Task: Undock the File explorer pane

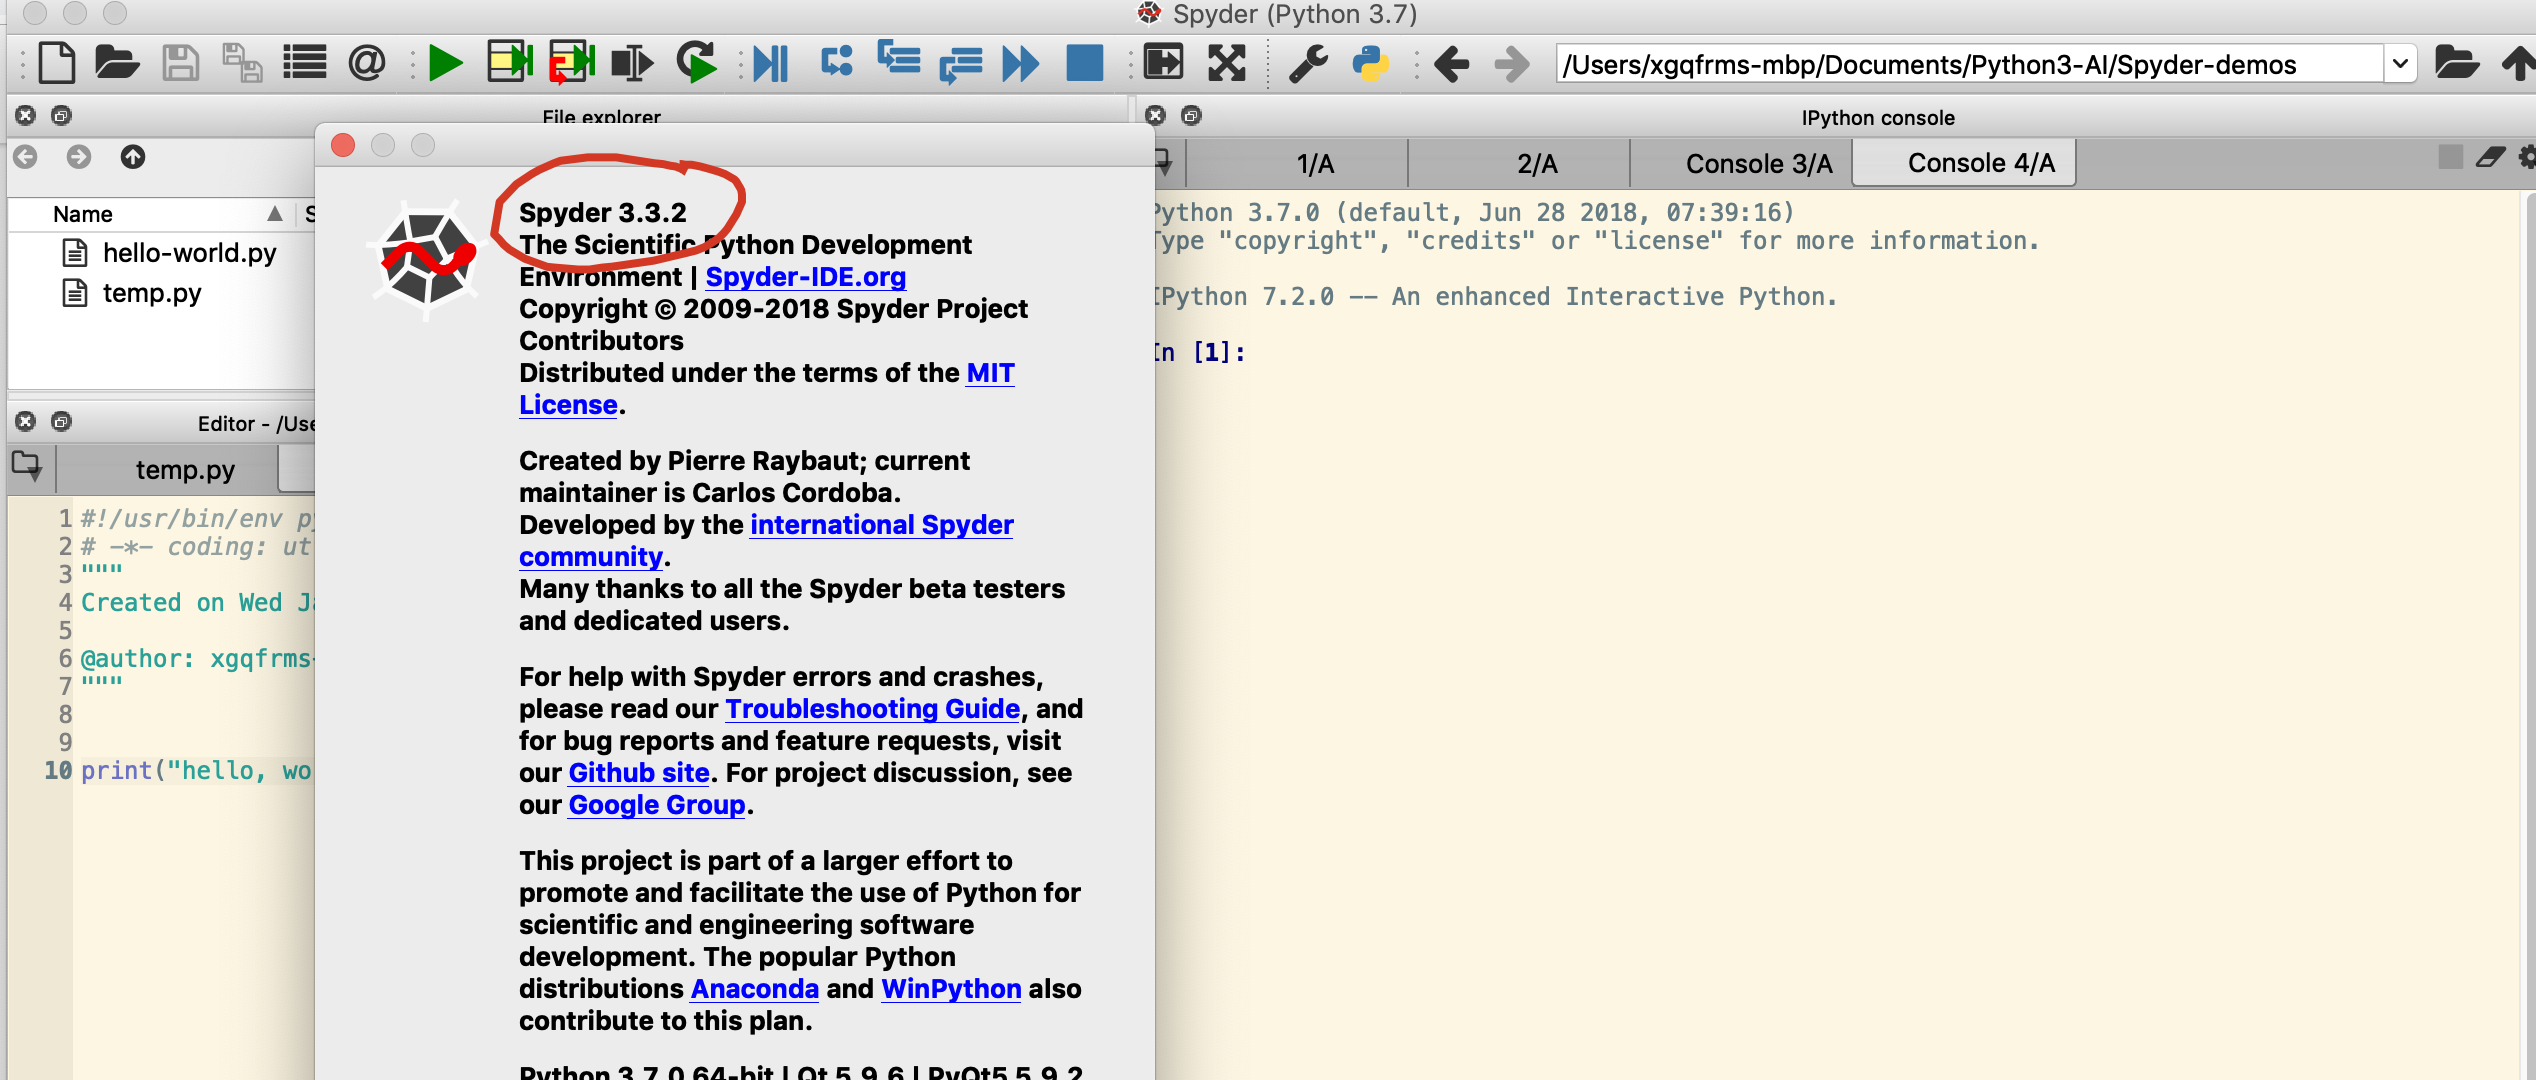Action: (x=63, y=115)
